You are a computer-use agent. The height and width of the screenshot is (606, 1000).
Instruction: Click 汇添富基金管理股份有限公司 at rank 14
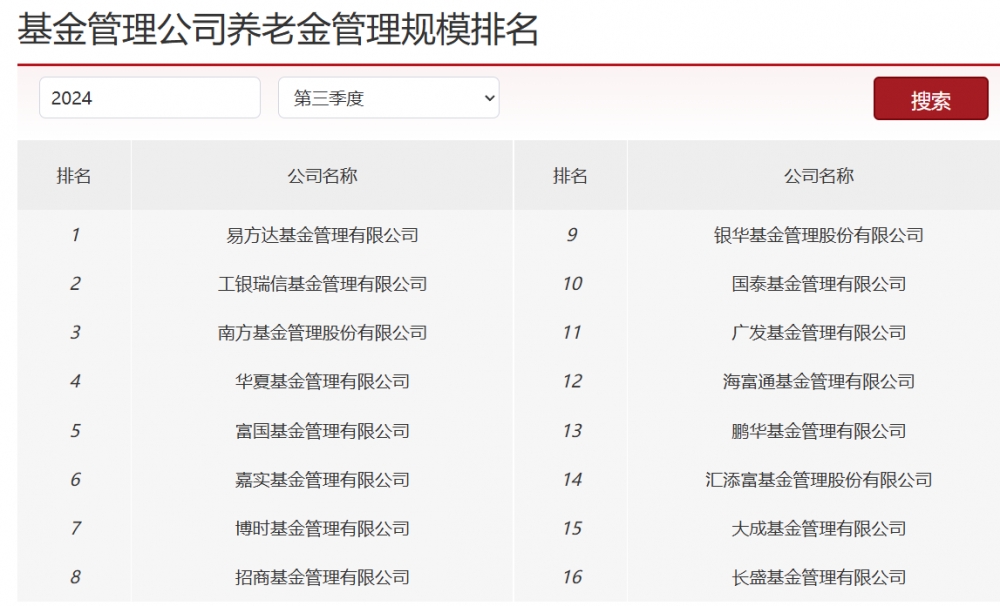click(818, 479)
